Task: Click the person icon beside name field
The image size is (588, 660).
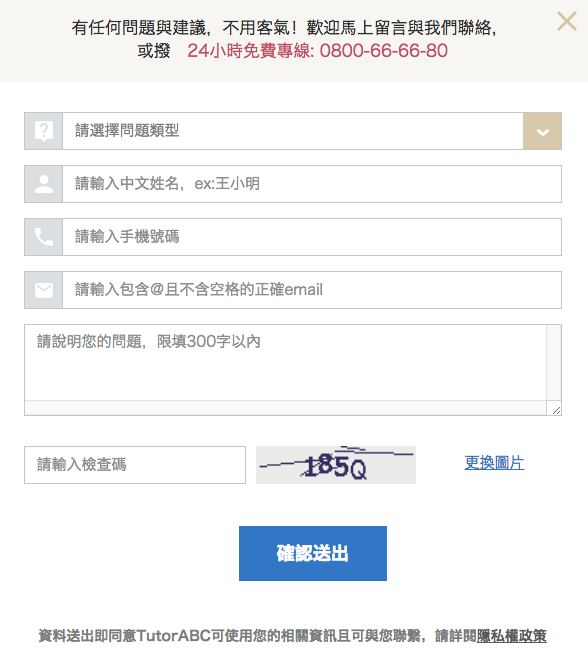Action: [x=44, y=184]
